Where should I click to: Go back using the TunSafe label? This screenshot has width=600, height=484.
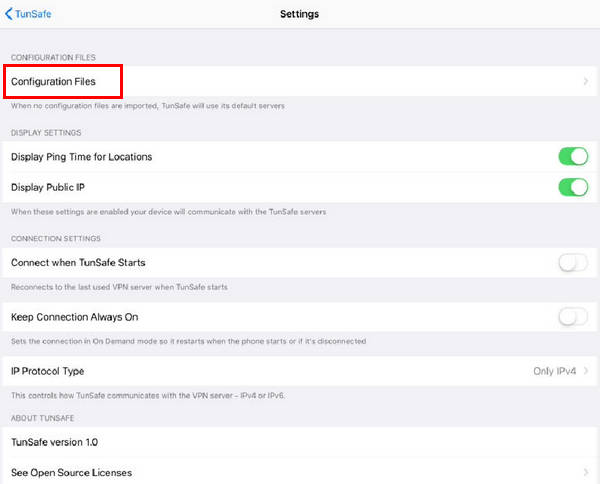pyautogui.click(x=33, y=14)
